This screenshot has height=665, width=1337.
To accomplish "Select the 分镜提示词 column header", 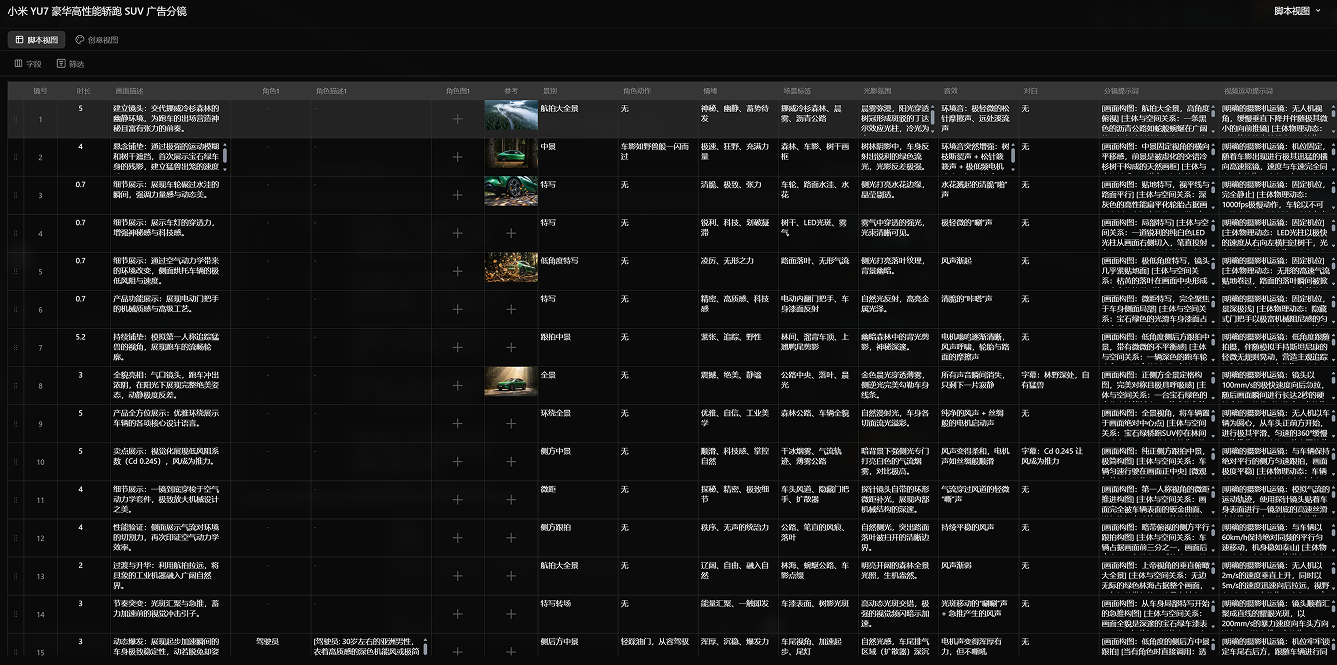I will tap(1158, 91).
